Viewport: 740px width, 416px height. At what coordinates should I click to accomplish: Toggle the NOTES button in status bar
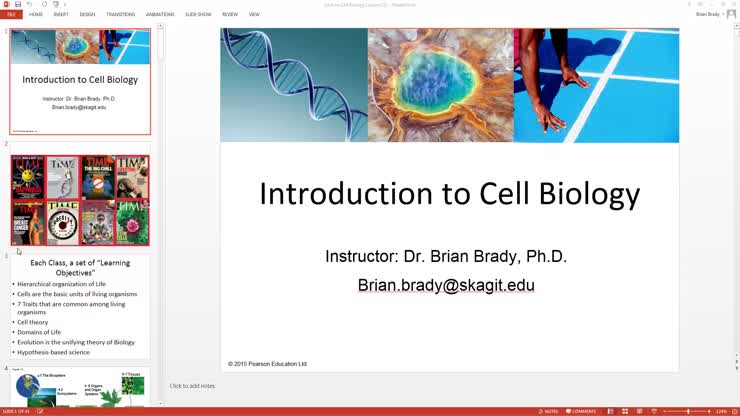click(548, 411)
